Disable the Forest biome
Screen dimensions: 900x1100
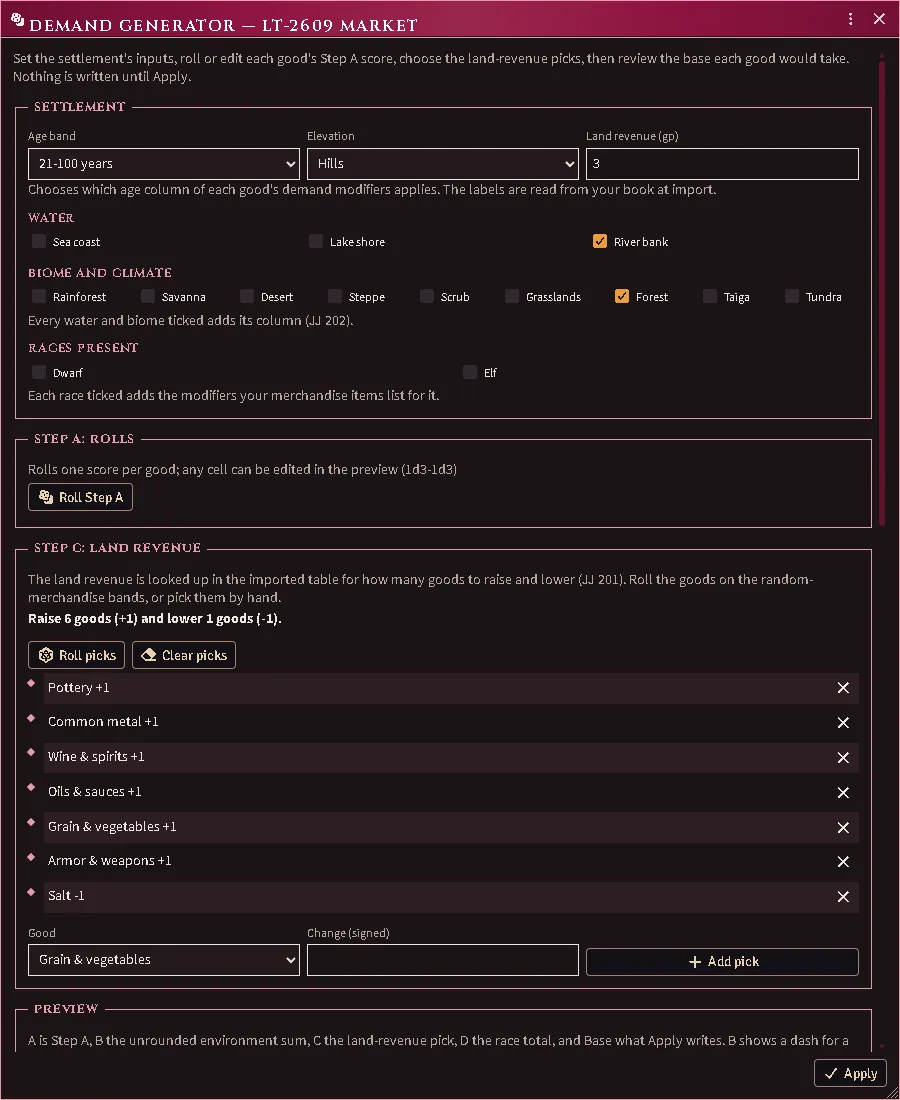tap(622, 296)
